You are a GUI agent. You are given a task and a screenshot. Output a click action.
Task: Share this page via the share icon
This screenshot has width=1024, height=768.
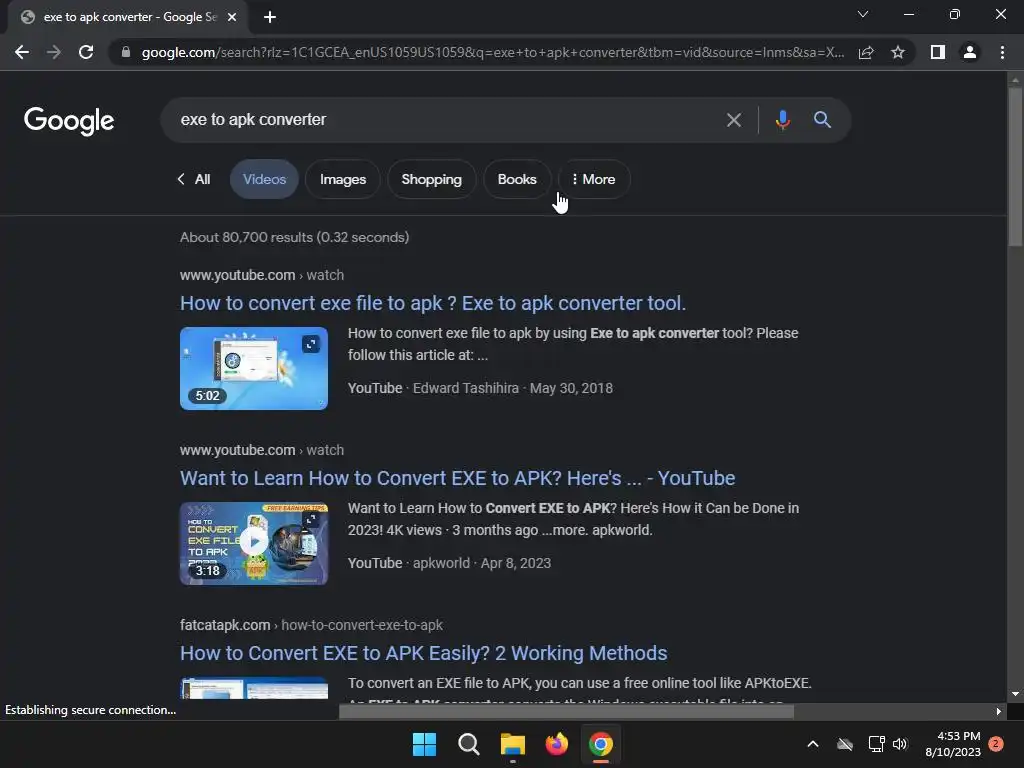pyautogui.click(x=866, y=52)
